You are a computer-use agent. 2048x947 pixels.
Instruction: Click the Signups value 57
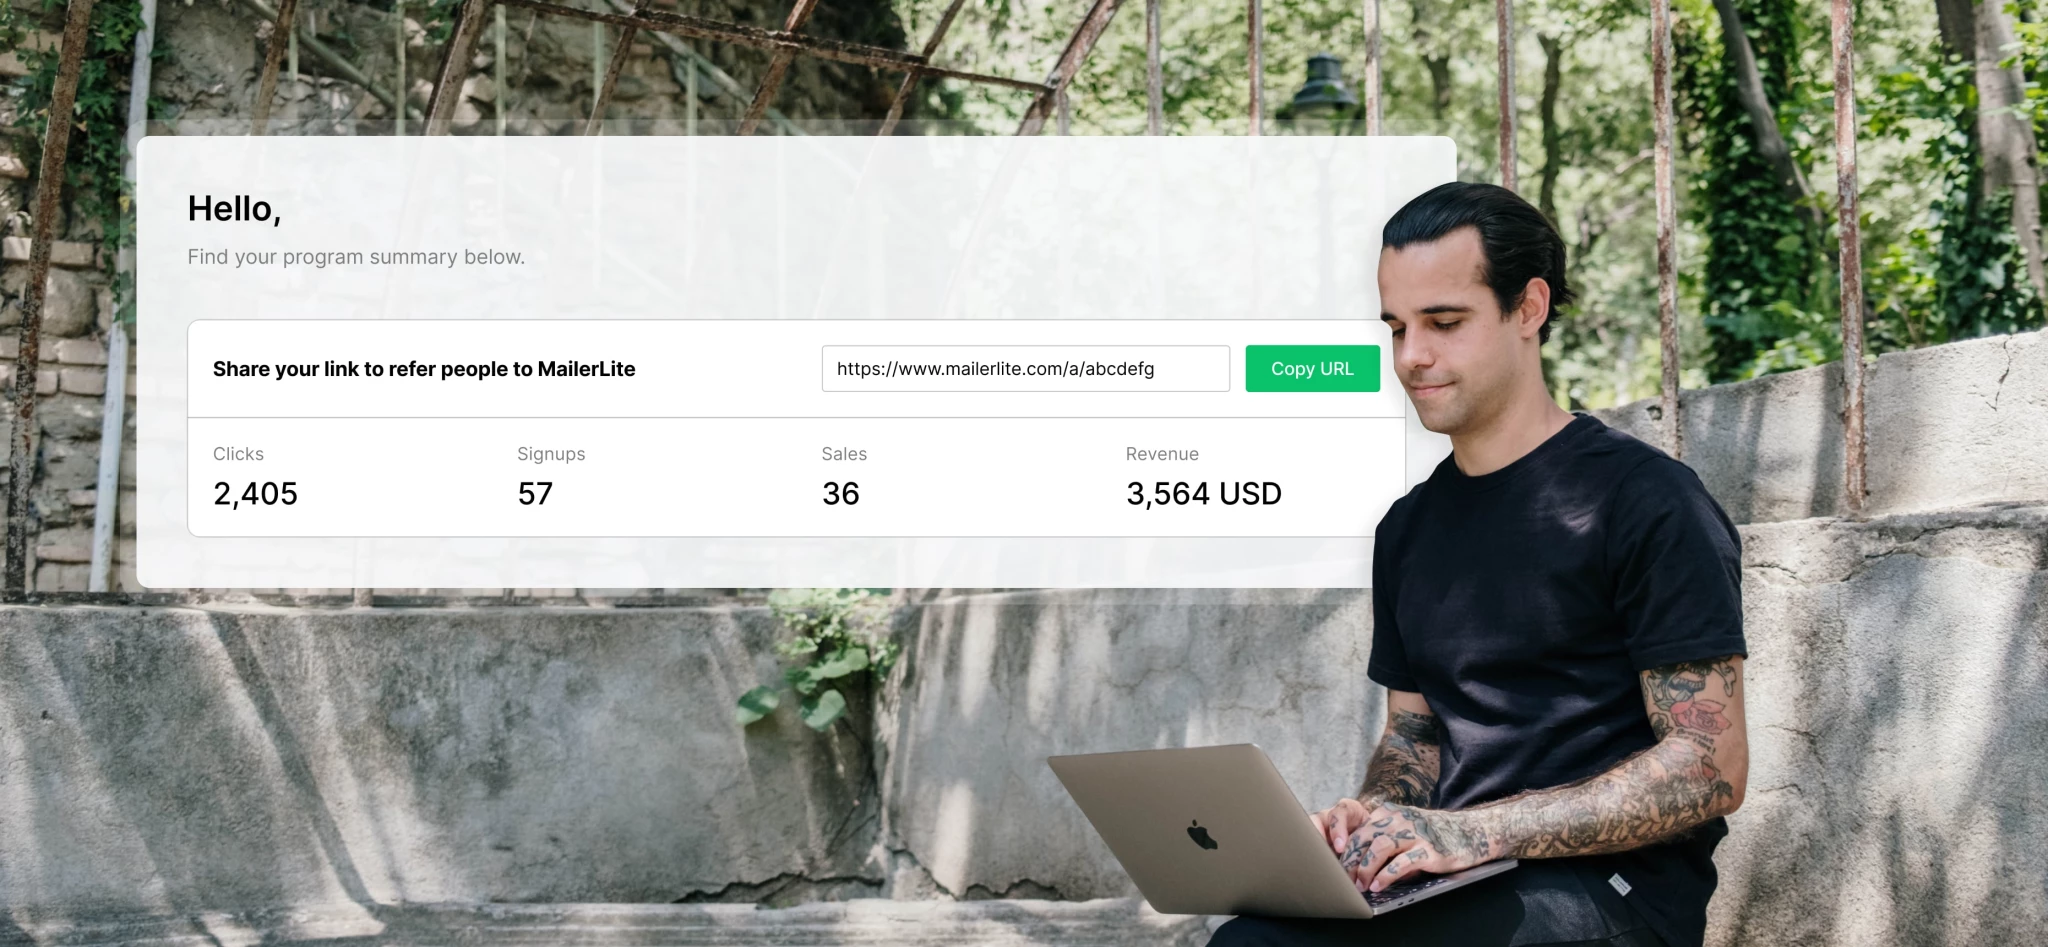pos(535,494)
